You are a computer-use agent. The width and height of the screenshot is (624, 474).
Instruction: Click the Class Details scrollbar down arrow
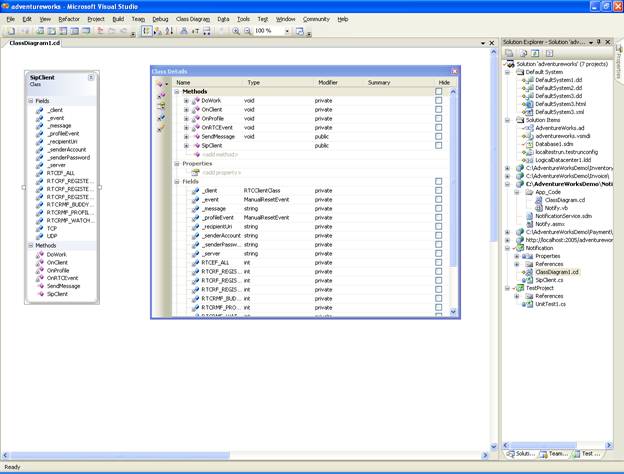pos(453,312)
